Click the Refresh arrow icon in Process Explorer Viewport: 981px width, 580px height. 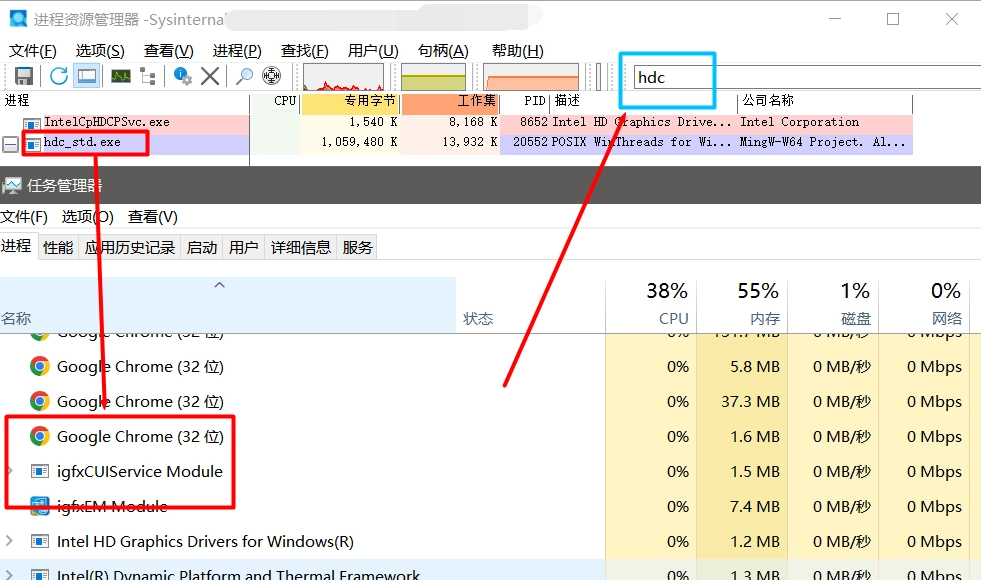[x=59, y=76]
